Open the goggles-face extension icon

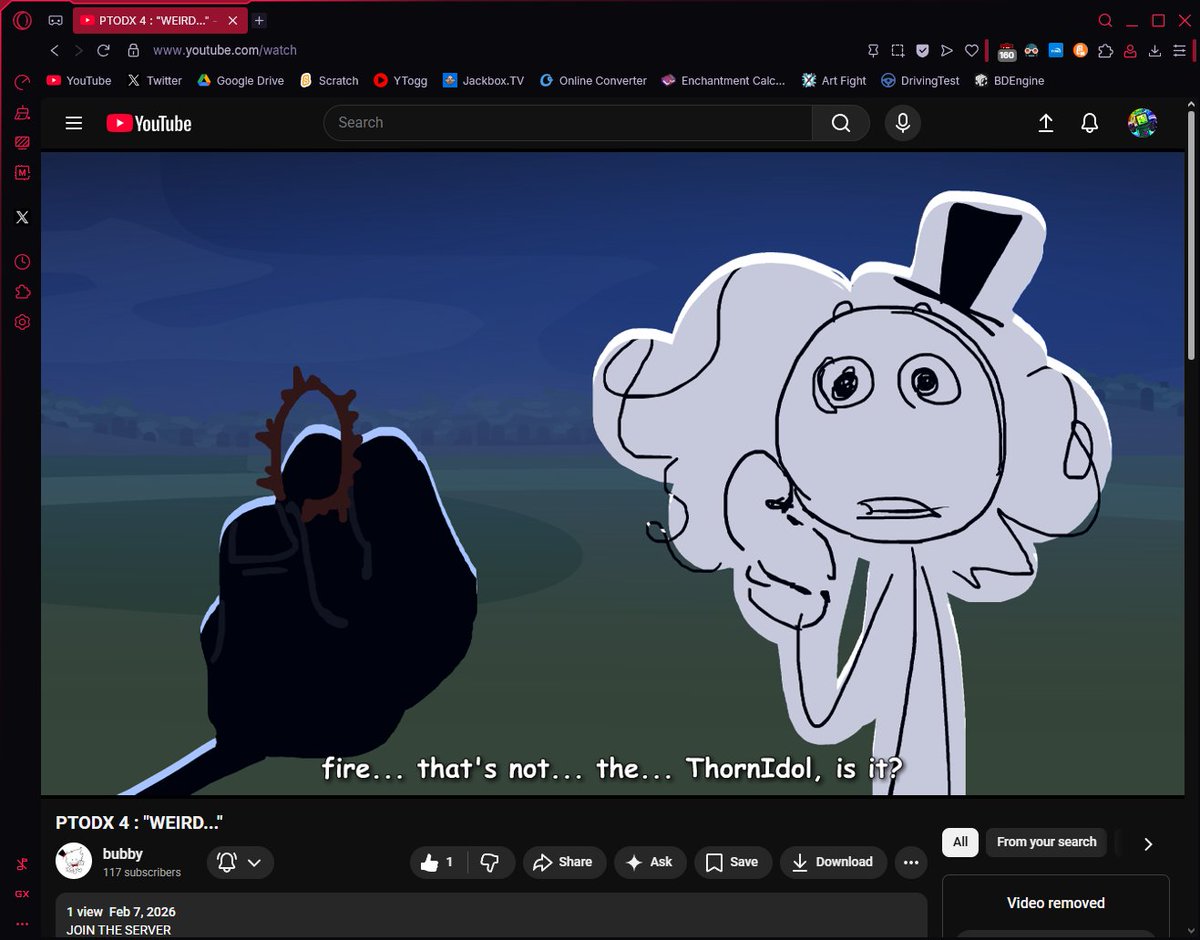pos(1031,50)
